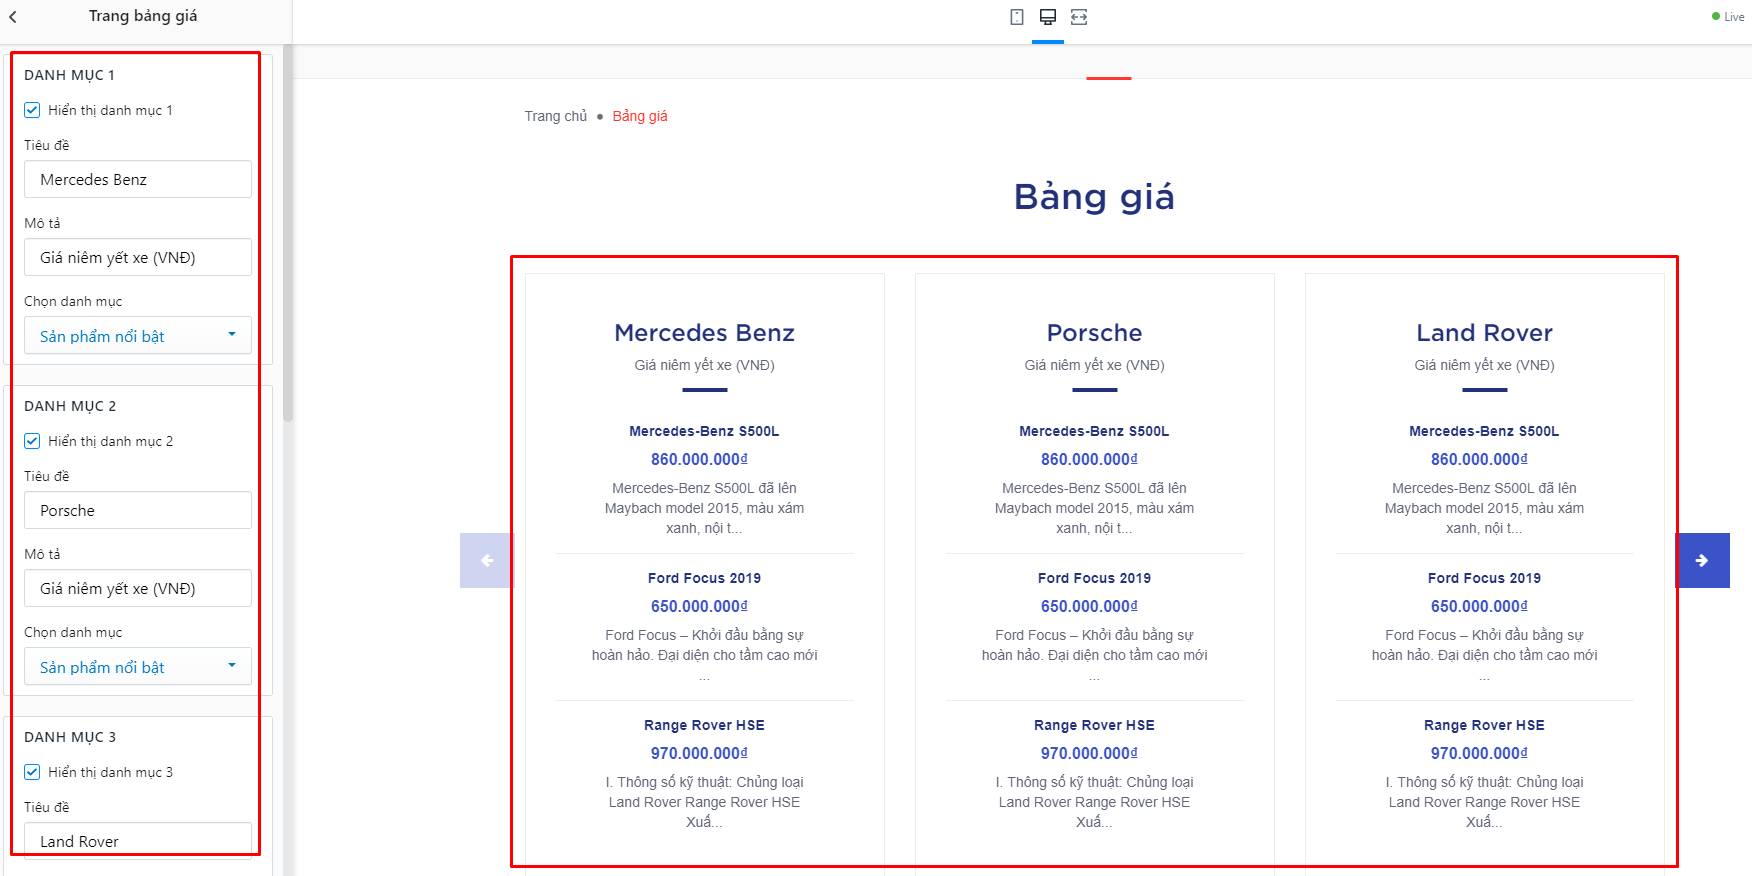Click the left settings panel scrollbar
Screen dimensions: 1752x876
click(x=288, y=235)
